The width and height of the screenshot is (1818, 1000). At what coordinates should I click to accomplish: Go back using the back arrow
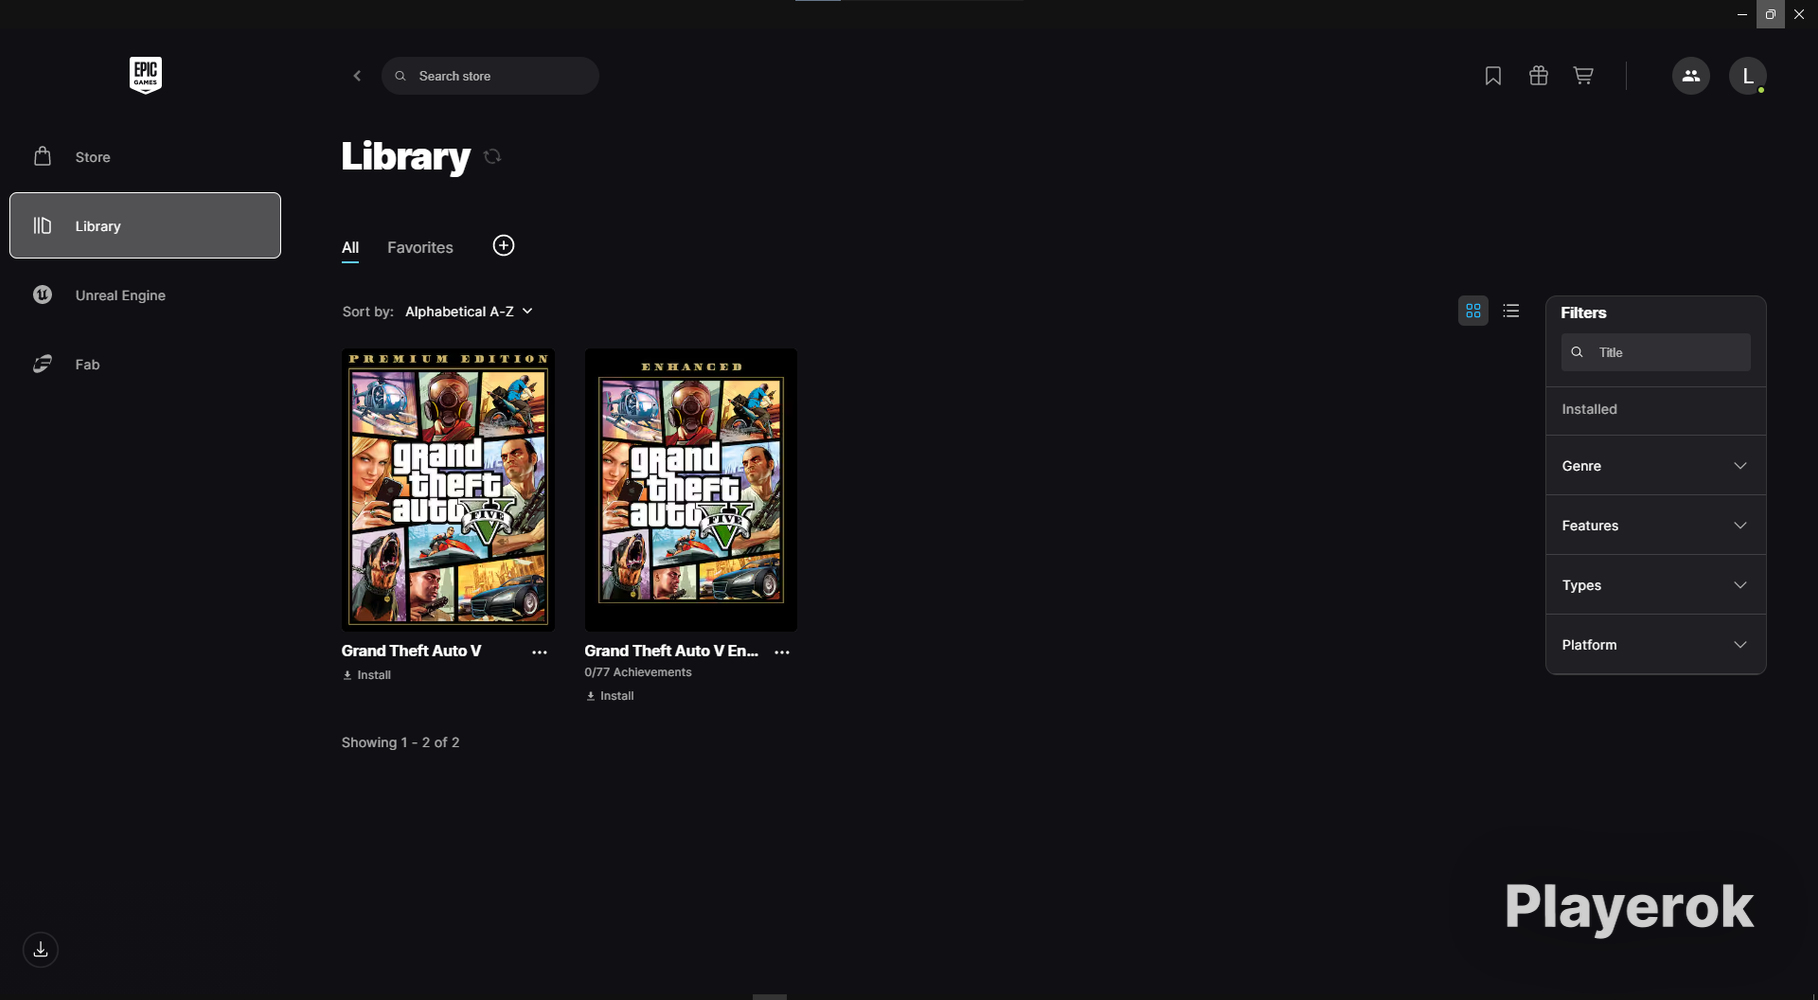(357, 76)
